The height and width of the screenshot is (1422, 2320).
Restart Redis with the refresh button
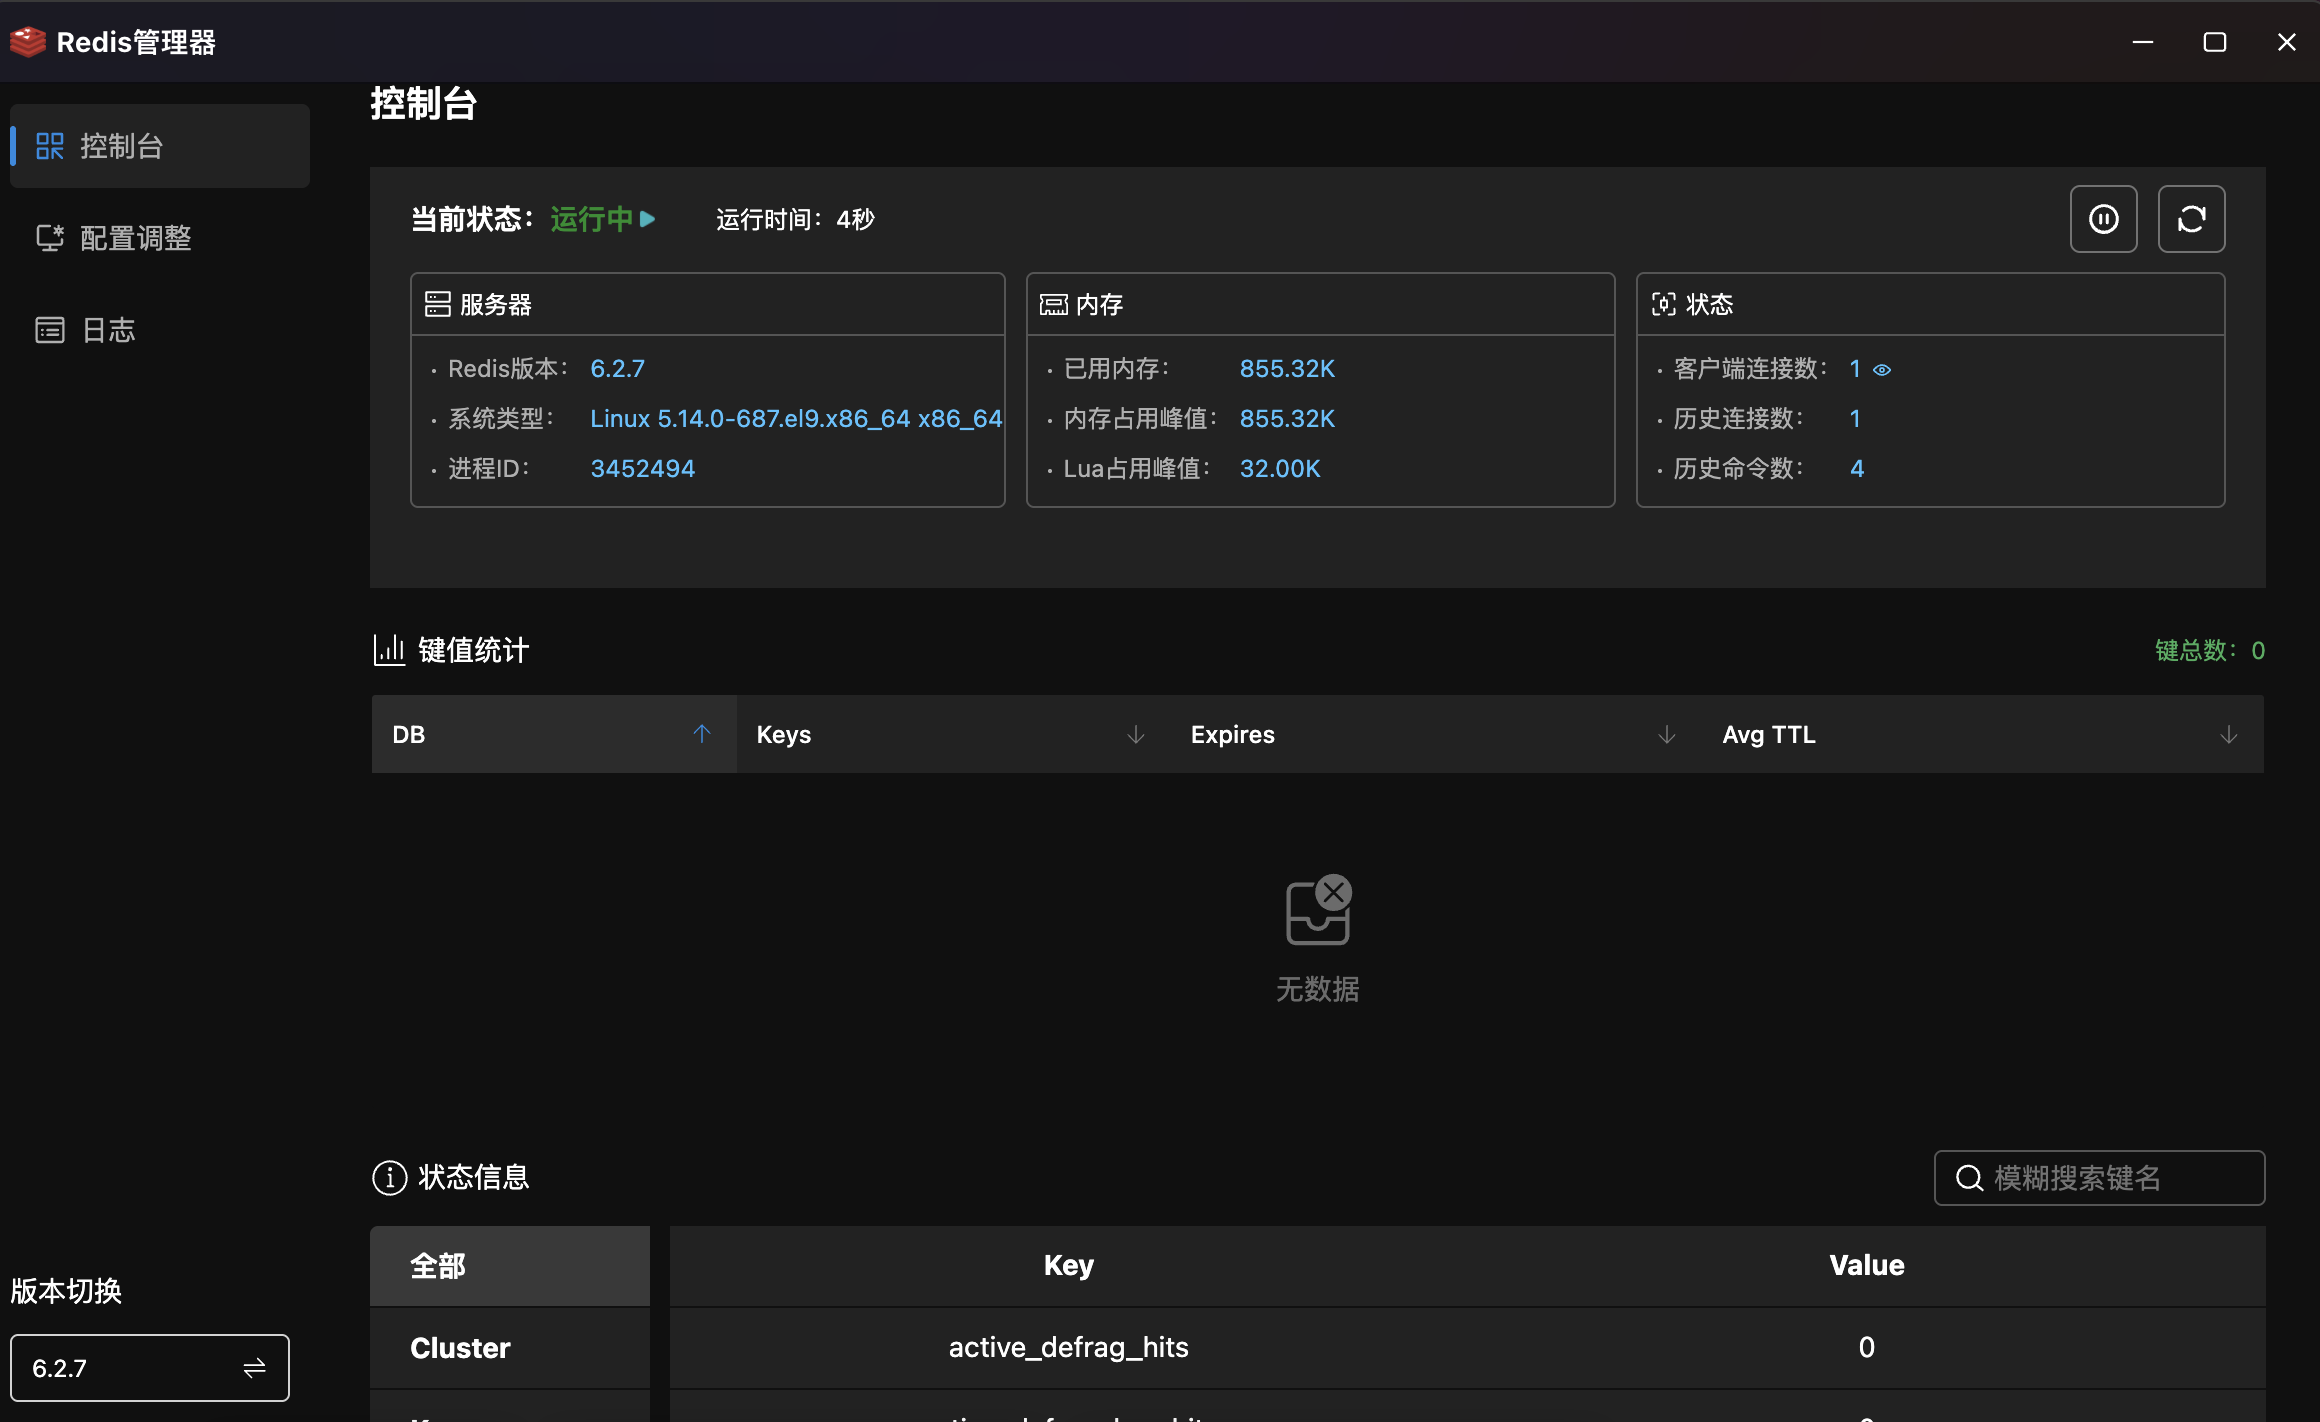pyautogui.click(x=2192, y=219)
